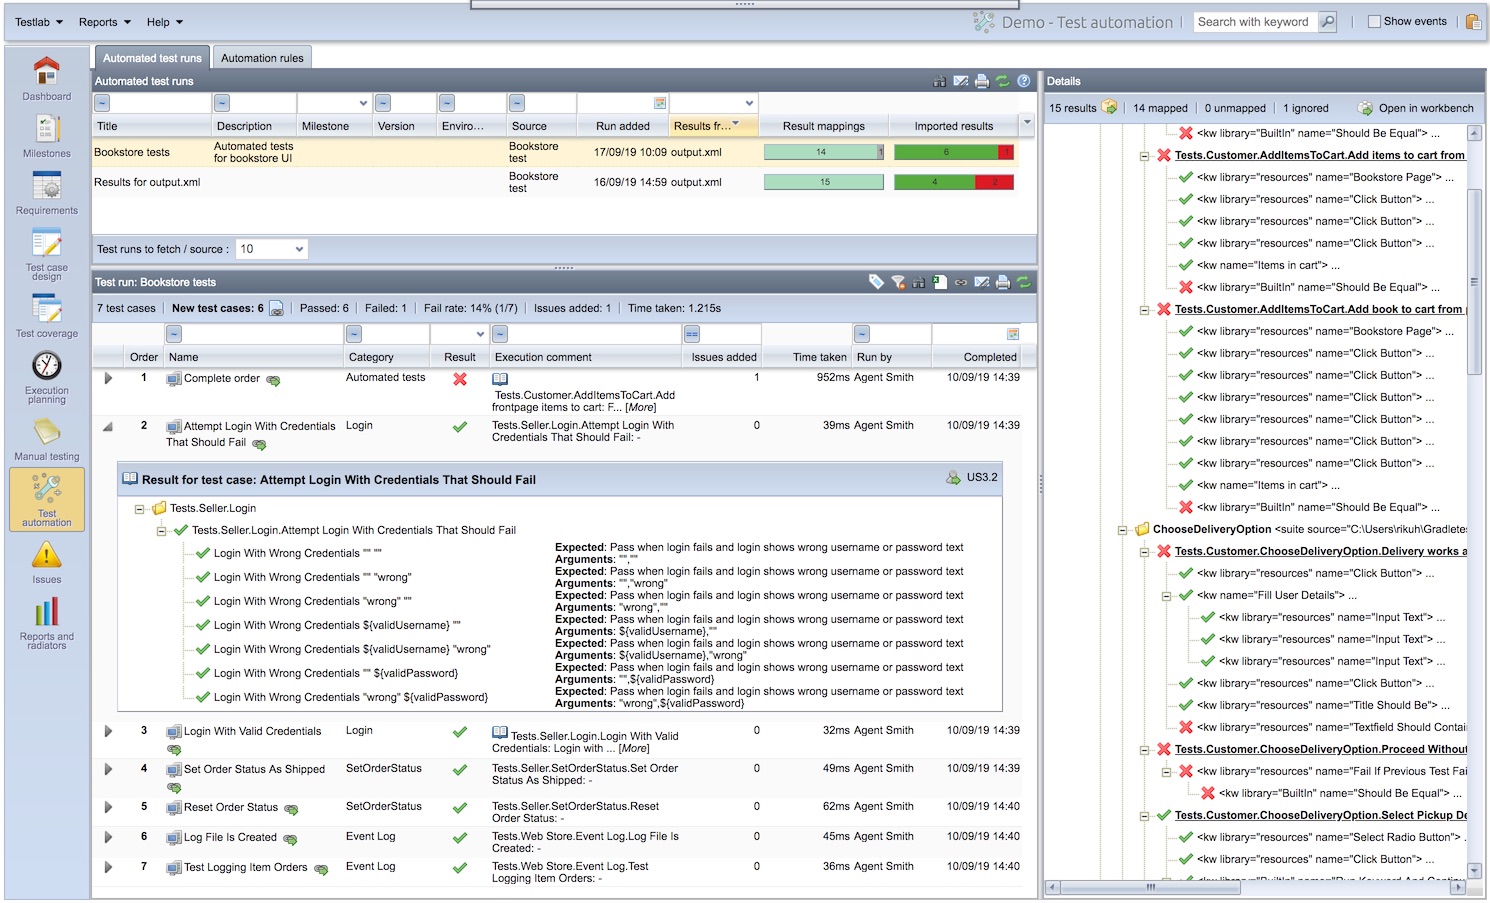Collapse the Tests.Seller.Login tree node
The height and width of the screenshot is (903, 1490).
140,508
